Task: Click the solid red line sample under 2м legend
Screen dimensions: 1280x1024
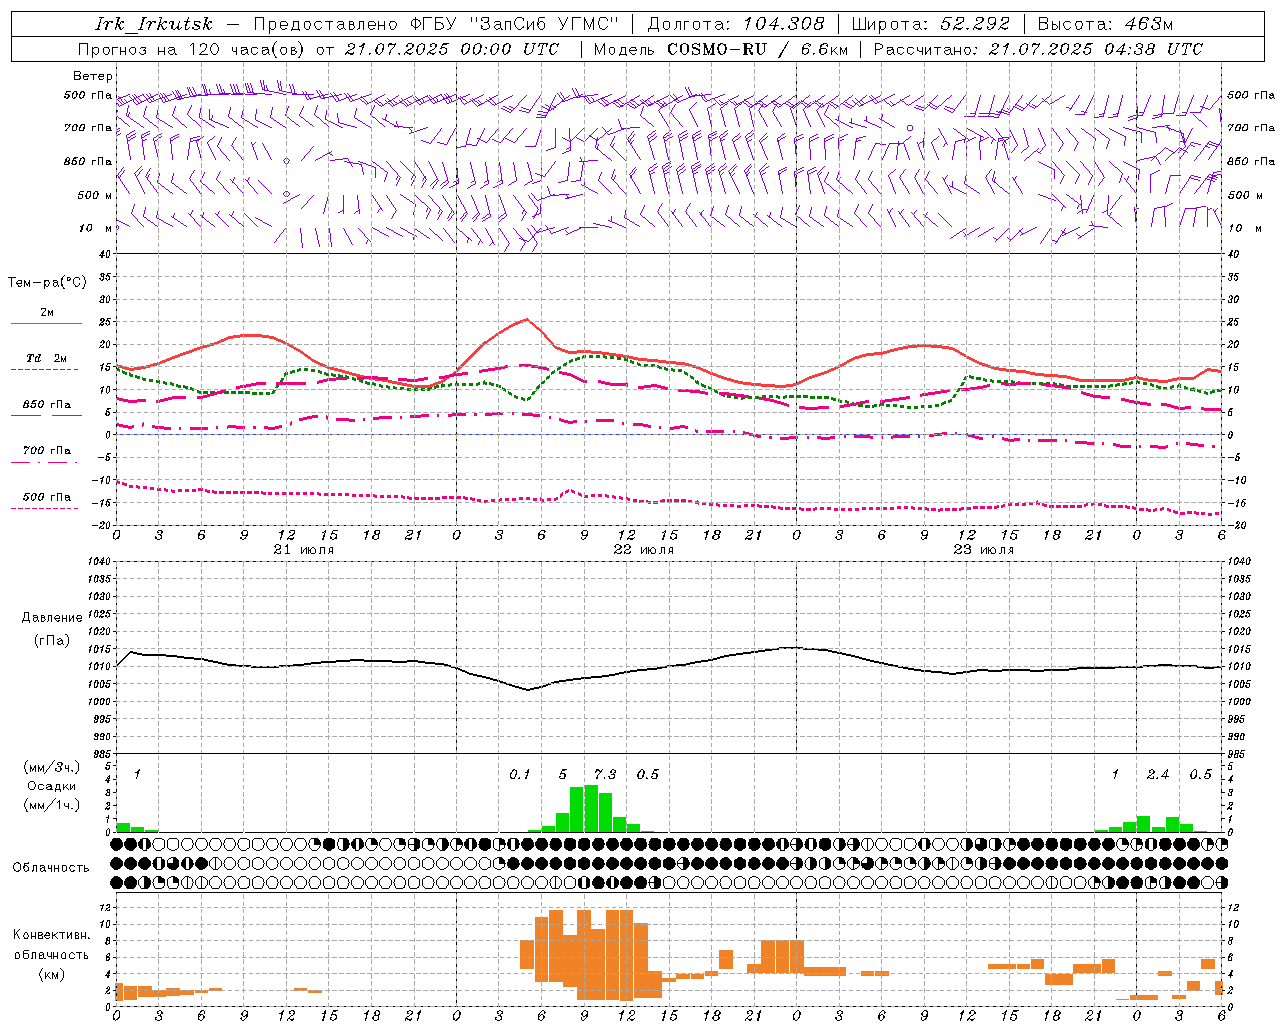Action: pyautogui.click(x=46, y=324)
